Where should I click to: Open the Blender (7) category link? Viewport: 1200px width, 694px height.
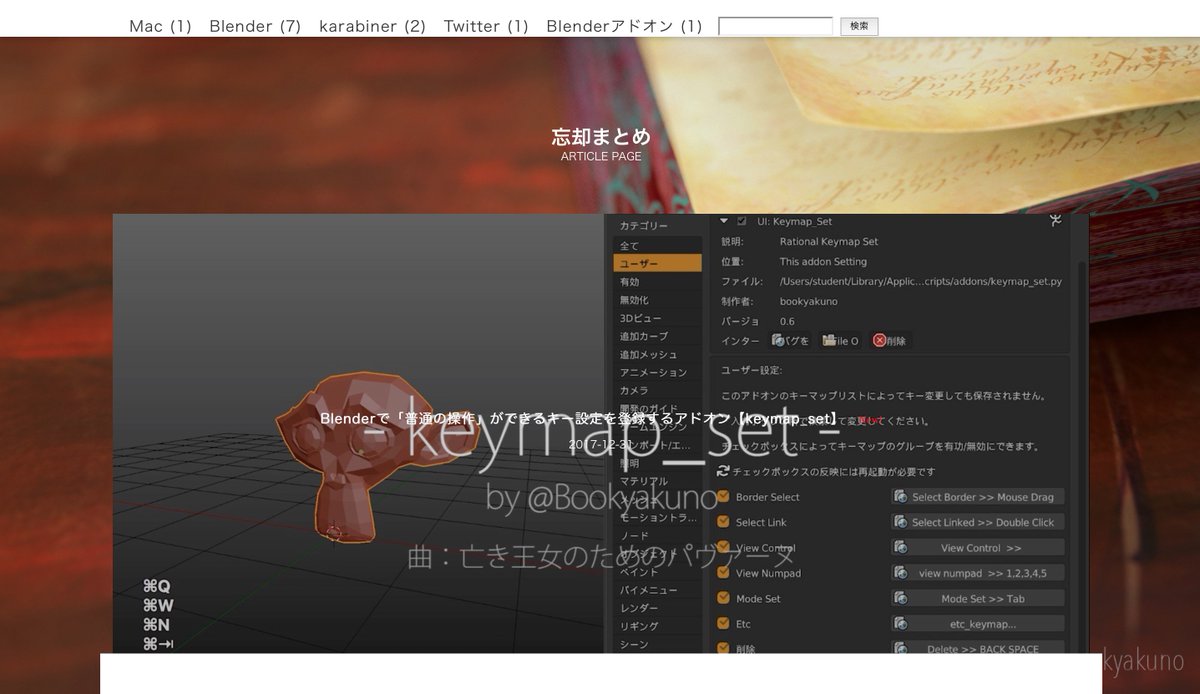point(255,26)
